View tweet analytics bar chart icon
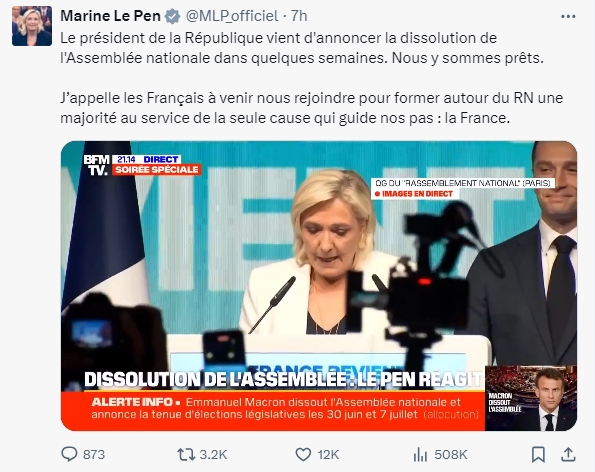 (420, 454)
